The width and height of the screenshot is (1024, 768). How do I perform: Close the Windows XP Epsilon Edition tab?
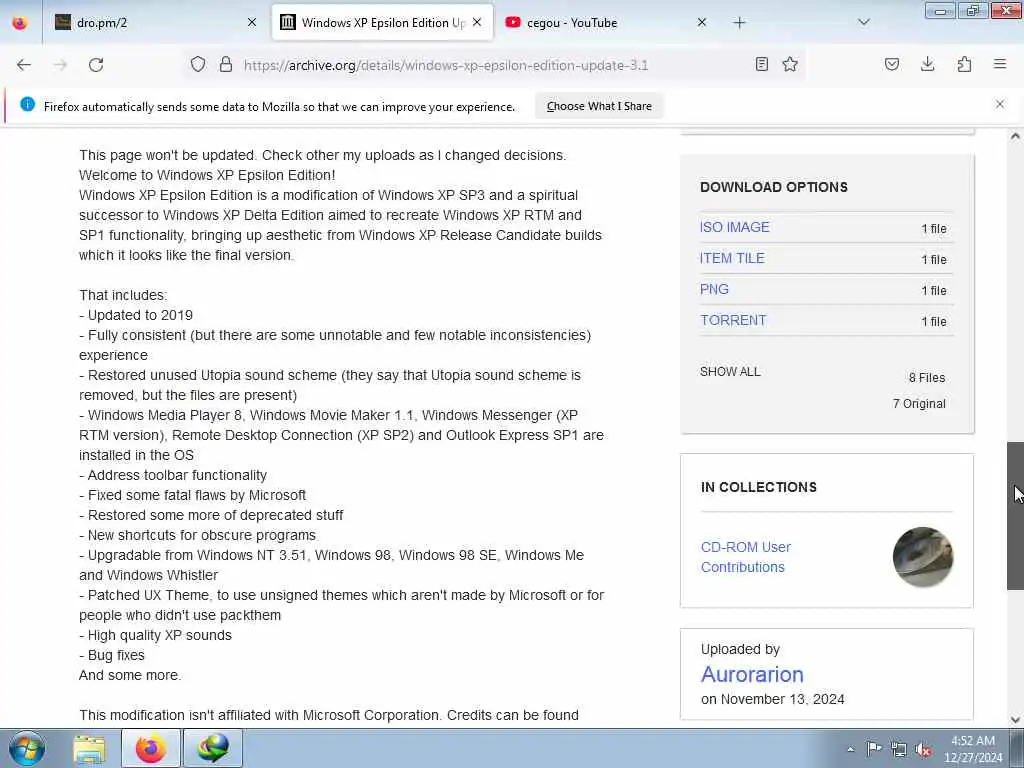[x=477, y=22]
